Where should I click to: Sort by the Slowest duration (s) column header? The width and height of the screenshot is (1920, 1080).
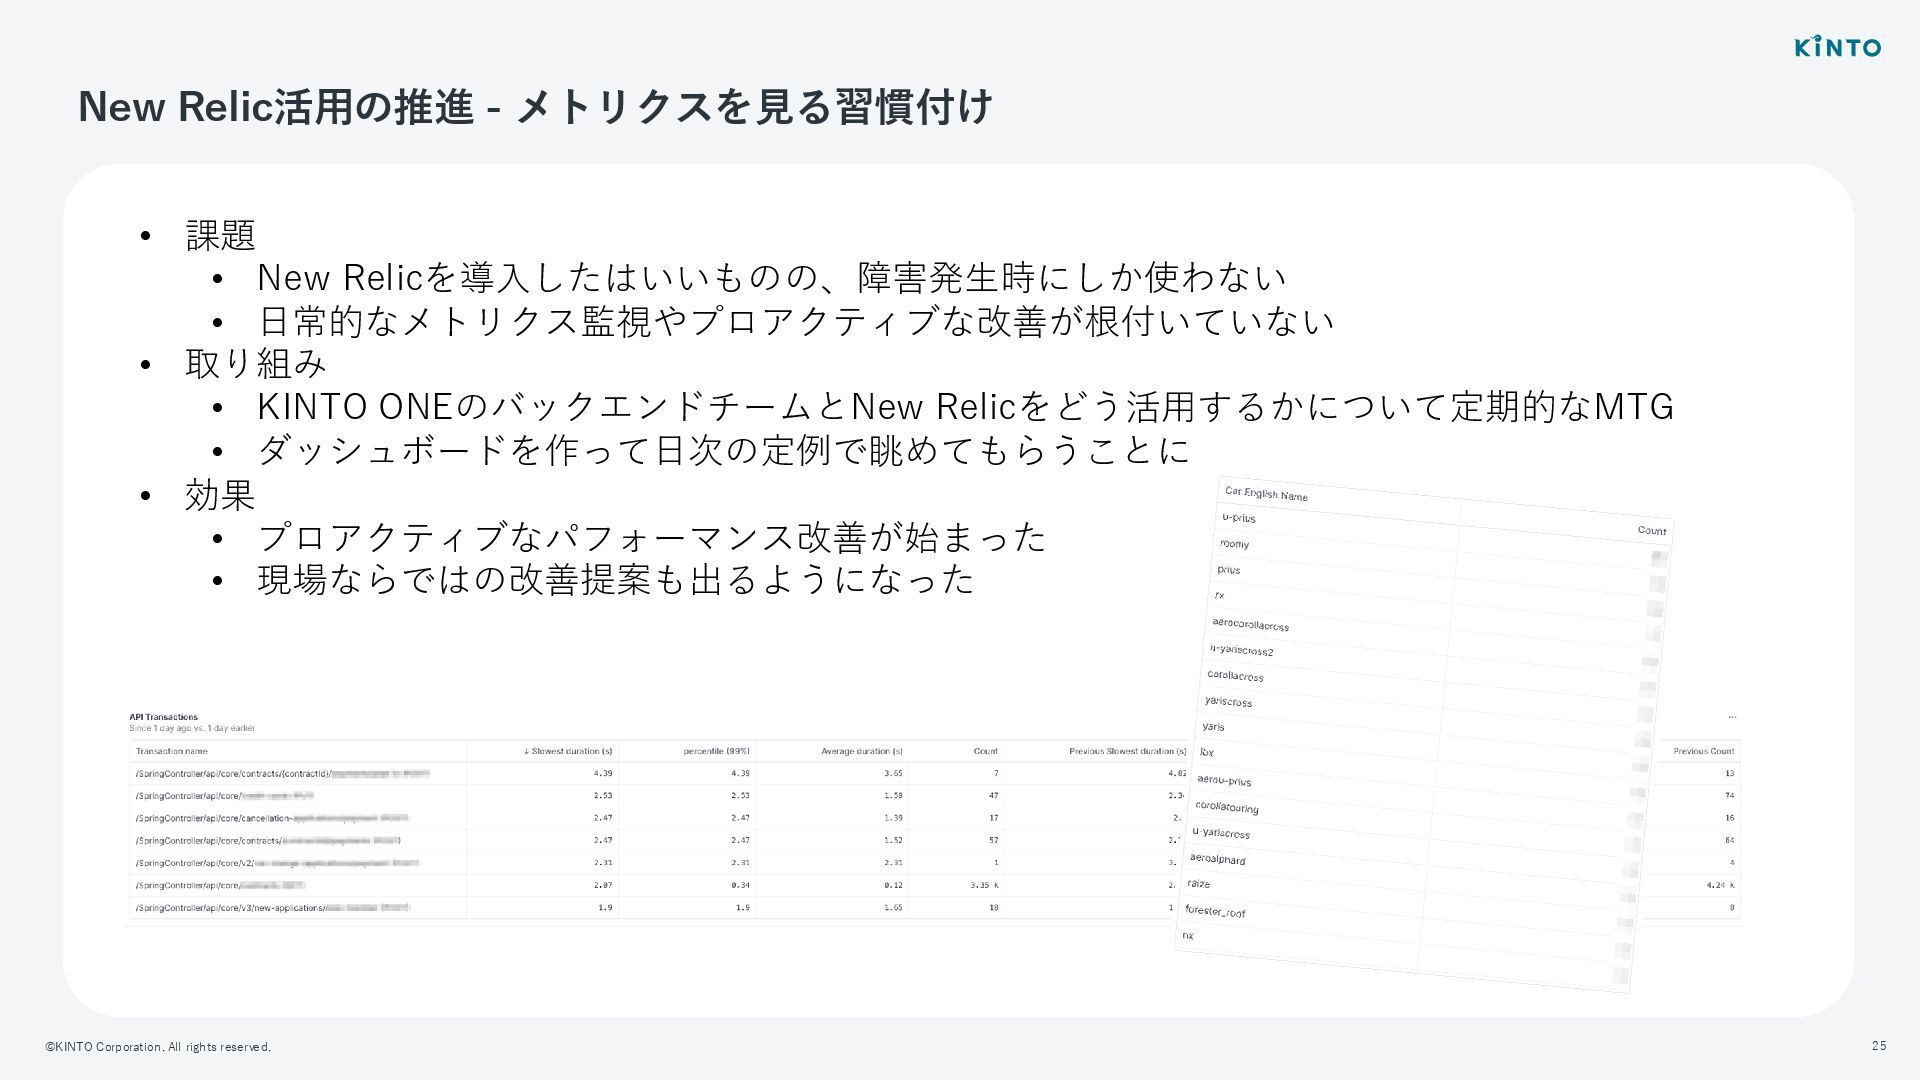click(x=568, y=751)
